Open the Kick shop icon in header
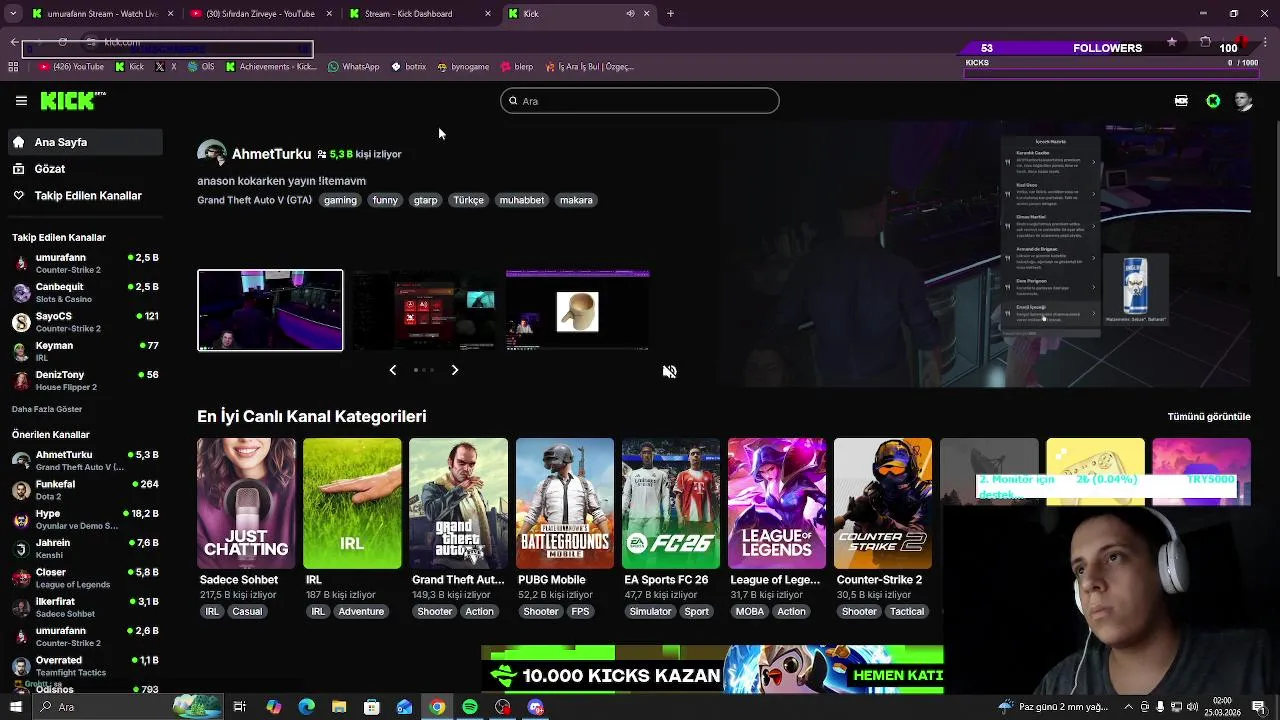1280x720 pixels. pyautogui.click(x=1181, y=101)
